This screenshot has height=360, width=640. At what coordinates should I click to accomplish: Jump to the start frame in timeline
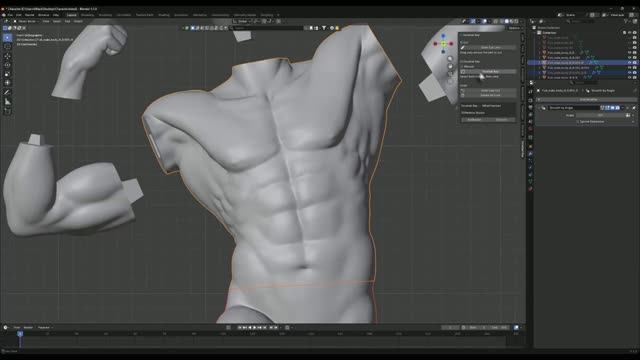coord(240,327)
